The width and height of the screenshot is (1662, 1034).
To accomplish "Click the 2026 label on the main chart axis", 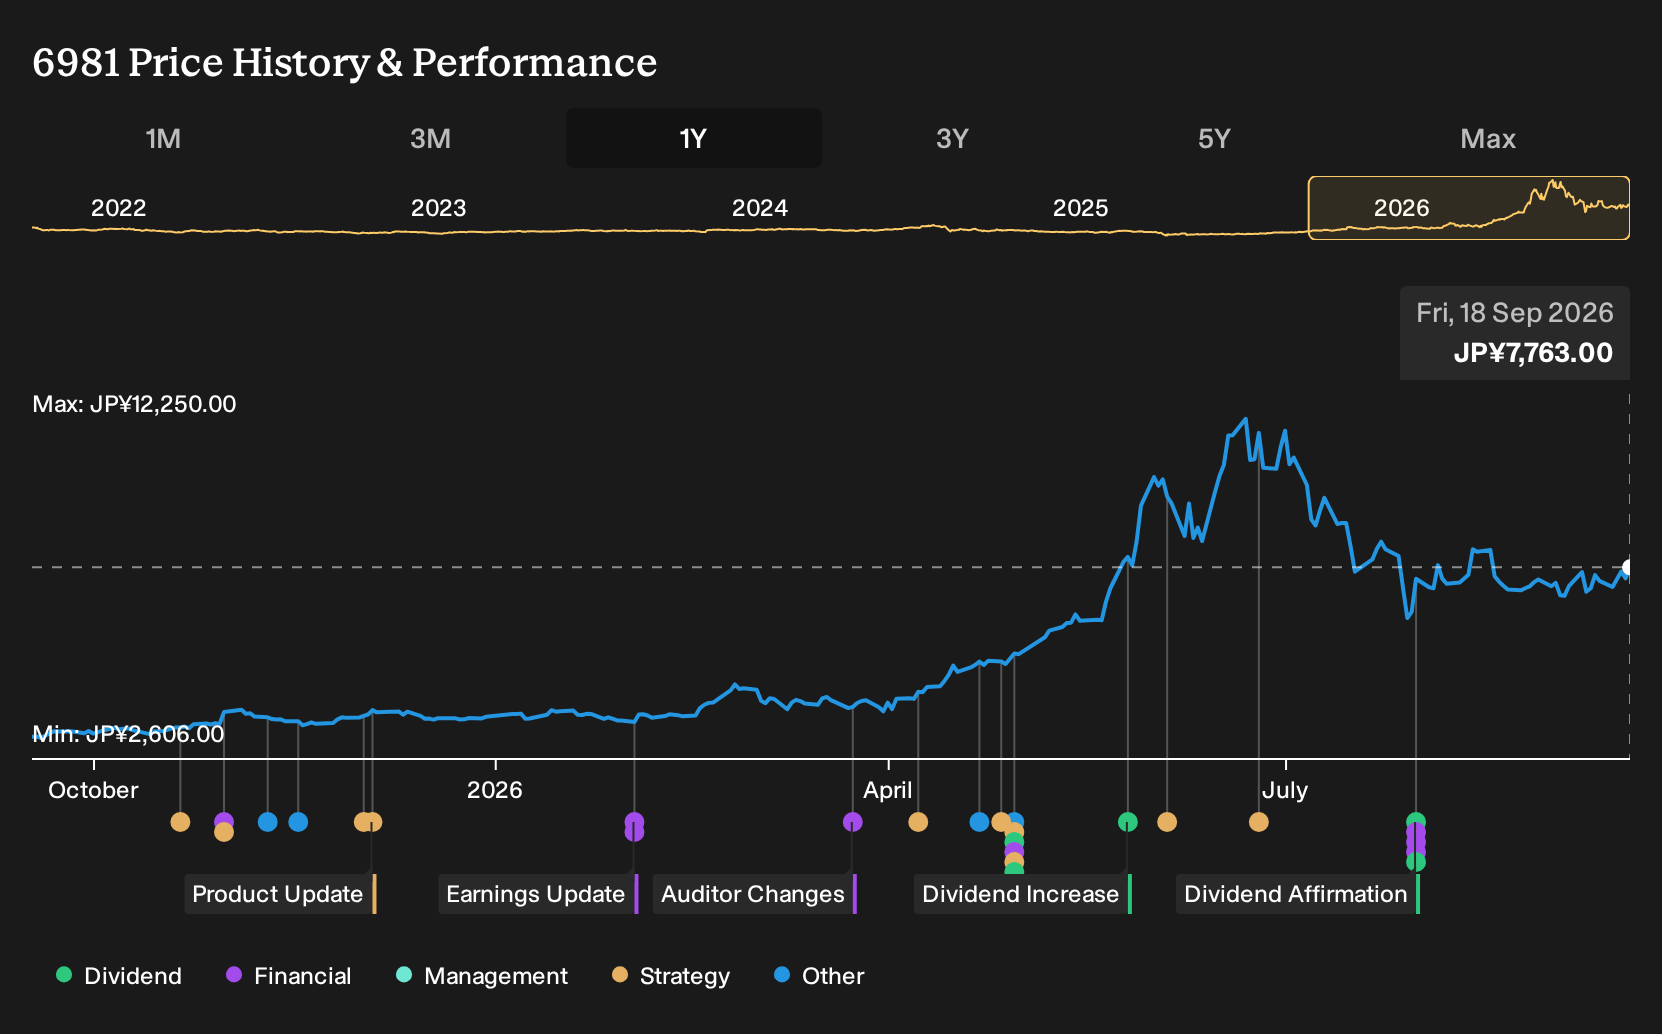I will (x=495, y=790).
